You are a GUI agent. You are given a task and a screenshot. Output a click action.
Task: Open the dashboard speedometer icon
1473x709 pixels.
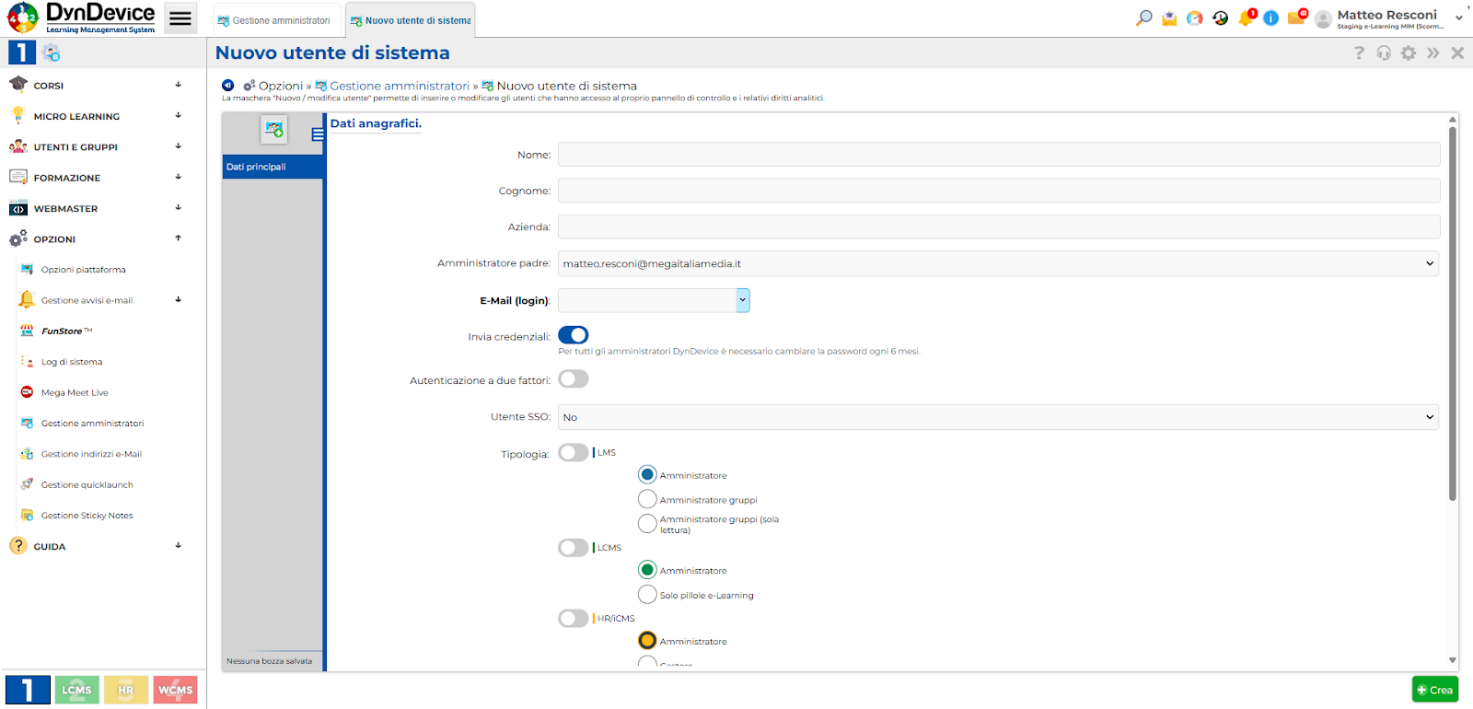[x=1194, y=18]
